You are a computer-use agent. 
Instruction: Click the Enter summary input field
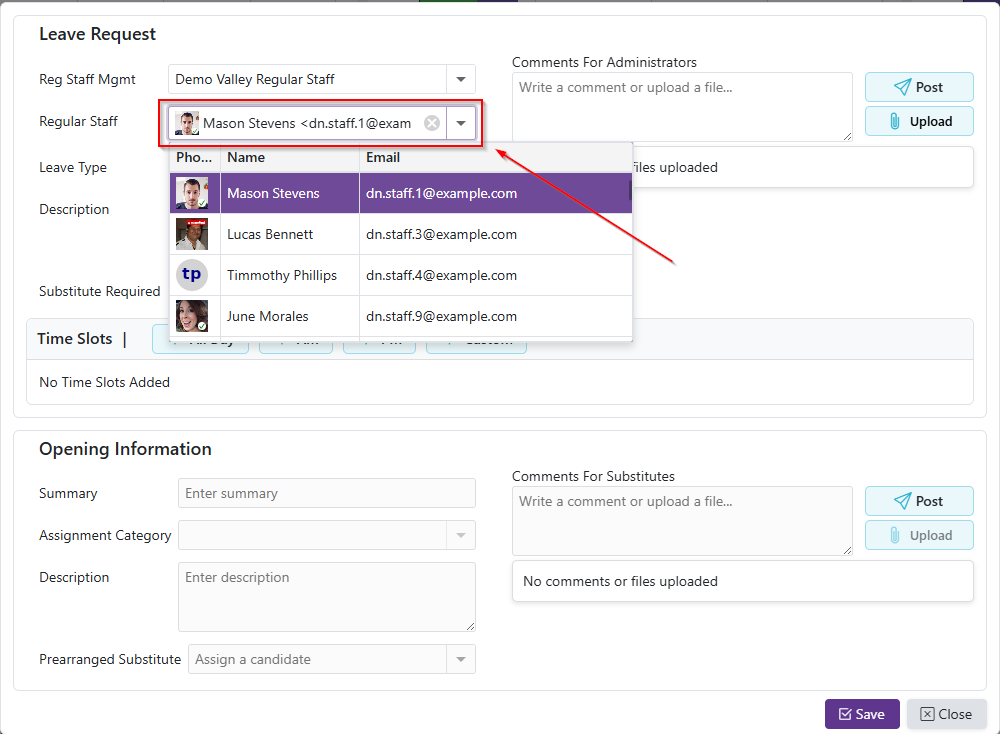pos(327,493)
